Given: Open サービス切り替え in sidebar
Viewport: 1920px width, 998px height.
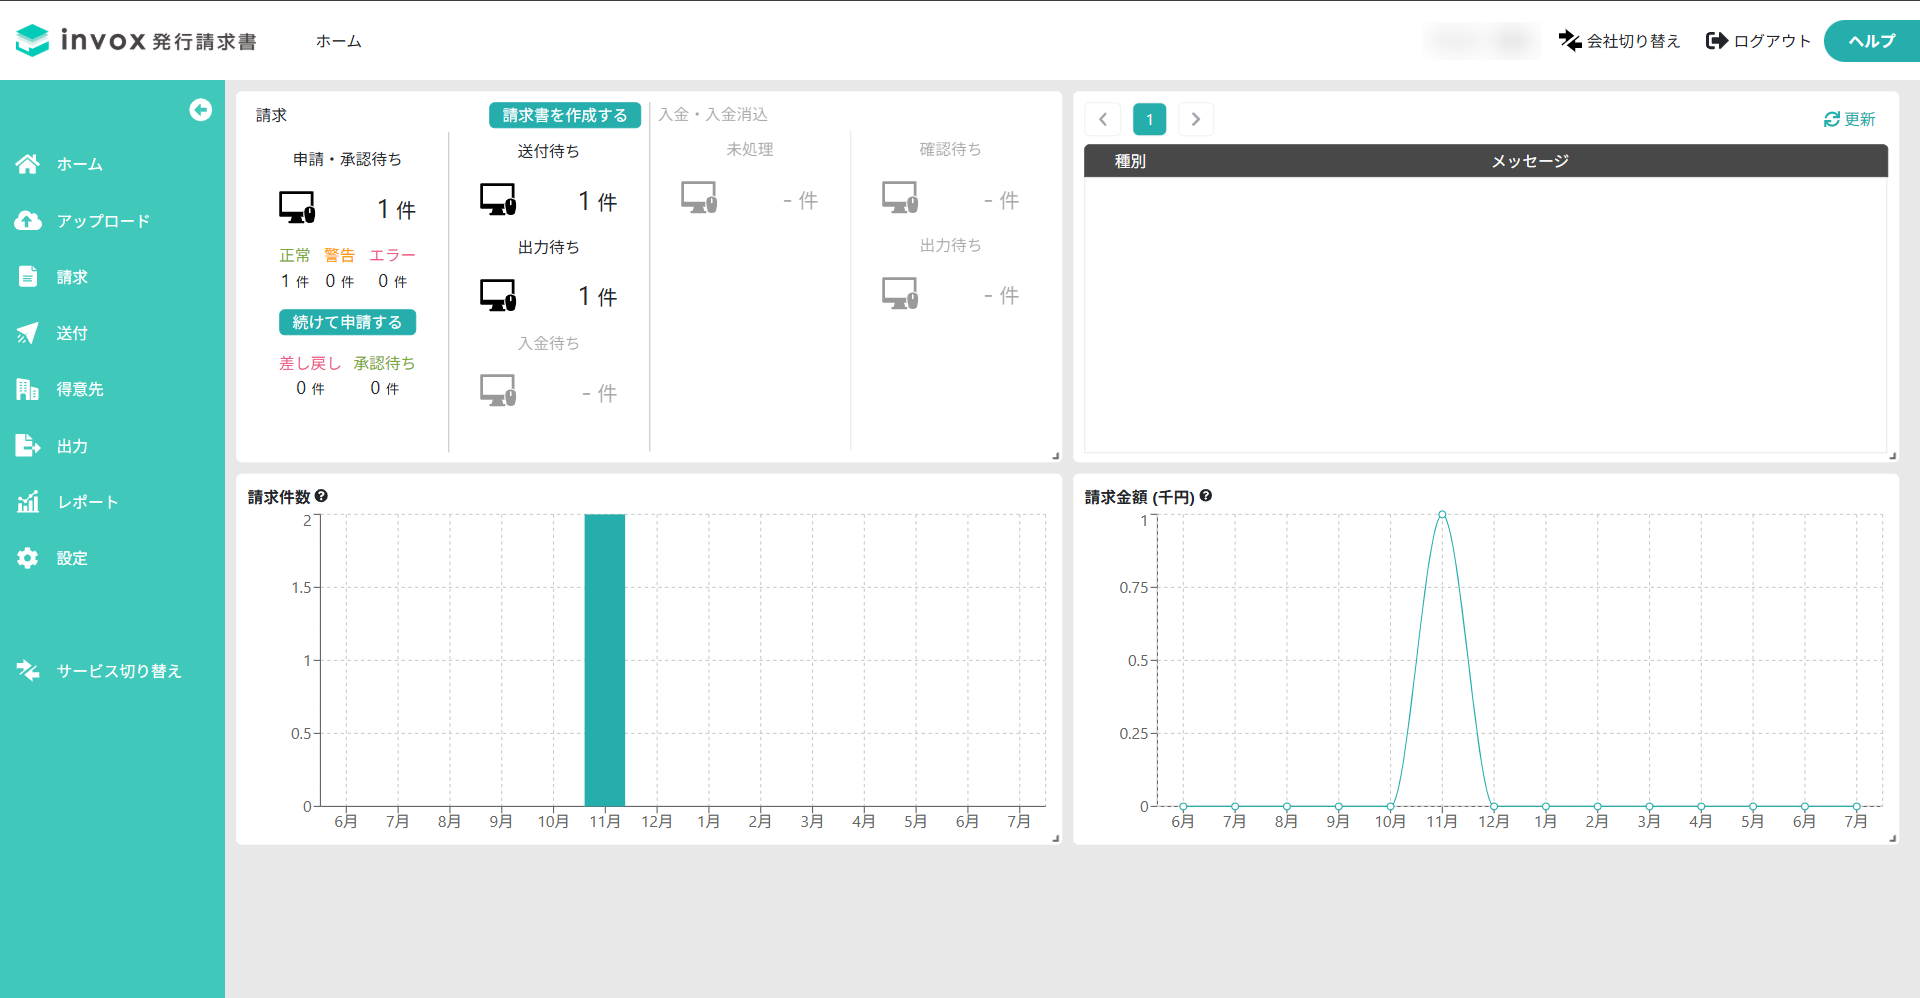Looking at the screenshot, I should (x=99, y=671).
